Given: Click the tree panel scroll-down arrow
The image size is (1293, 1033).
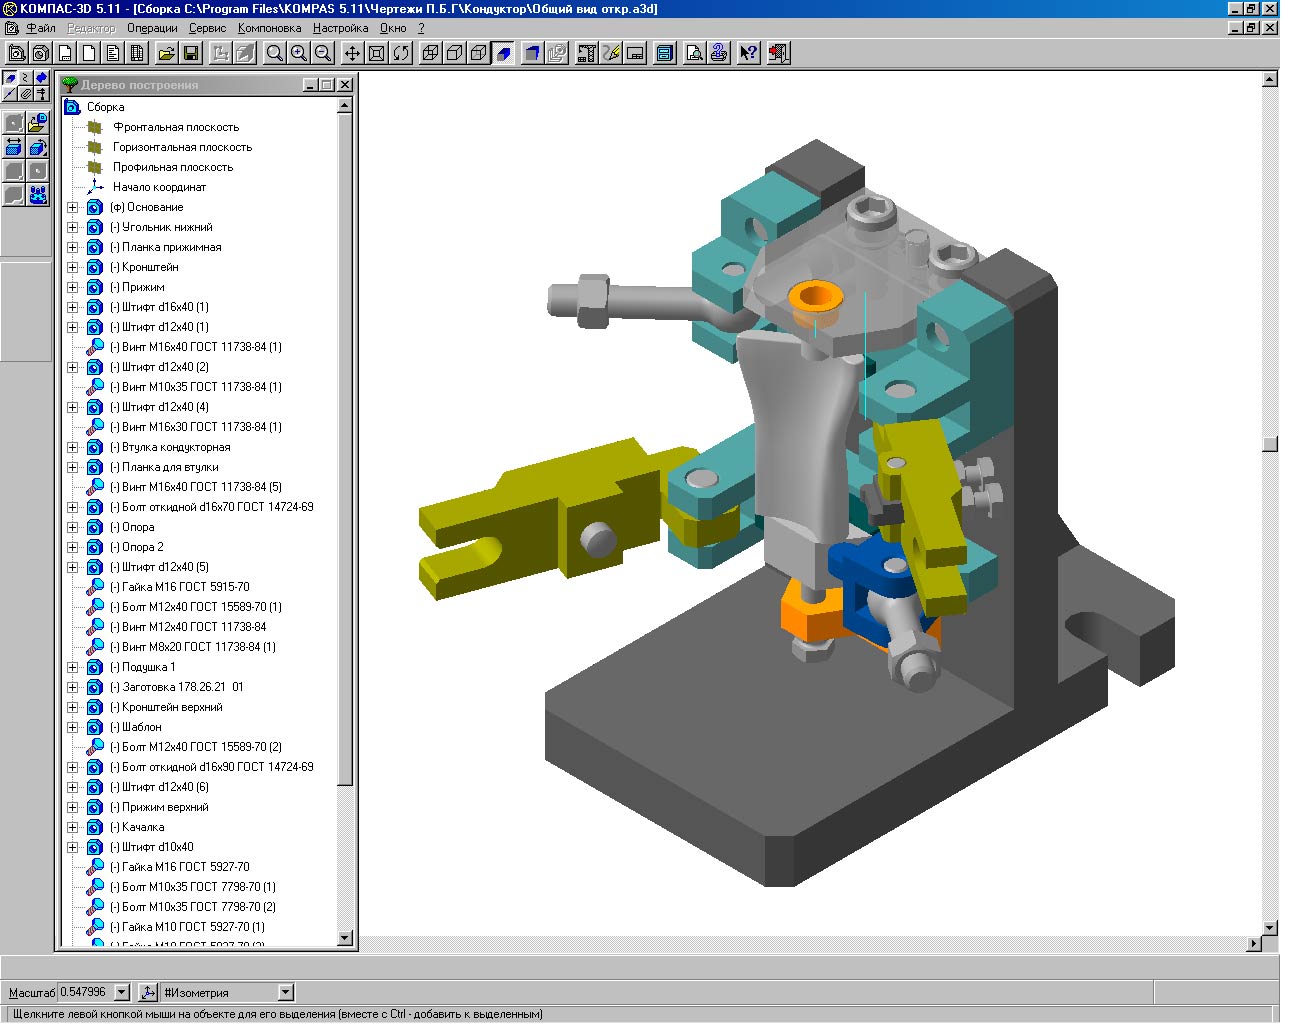Looking at the screenshot, I should pyautogui.click(x=345, y=938).
